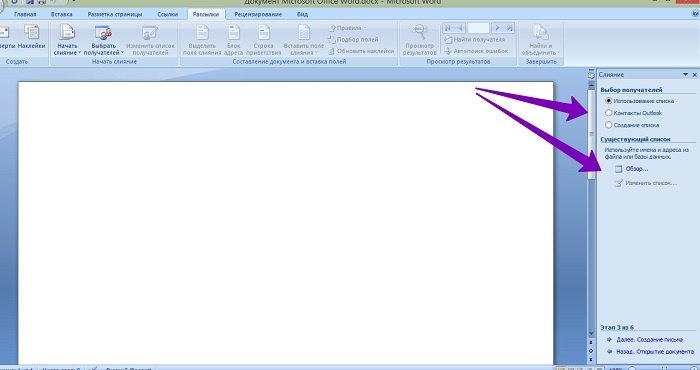Viewport: 700px width, 370px height.
Task: Select the Создание списка radio button
Action: pyautogui.click(x=608, y=125)
